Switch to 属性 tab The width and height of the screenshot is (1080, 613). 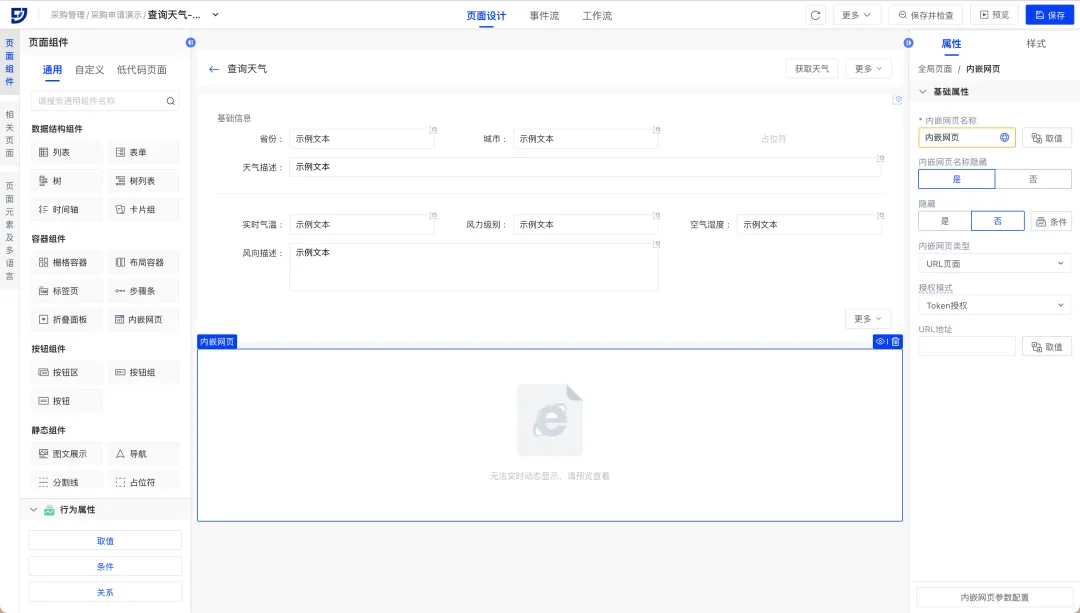pyautogui.click(x=951, y=43)
